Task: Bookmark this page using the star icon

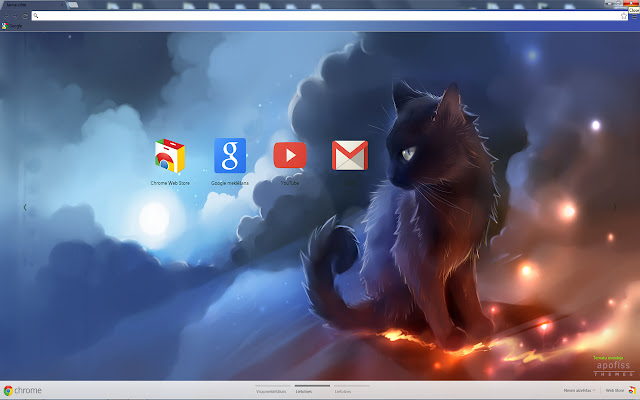Action: pos(624,16)
